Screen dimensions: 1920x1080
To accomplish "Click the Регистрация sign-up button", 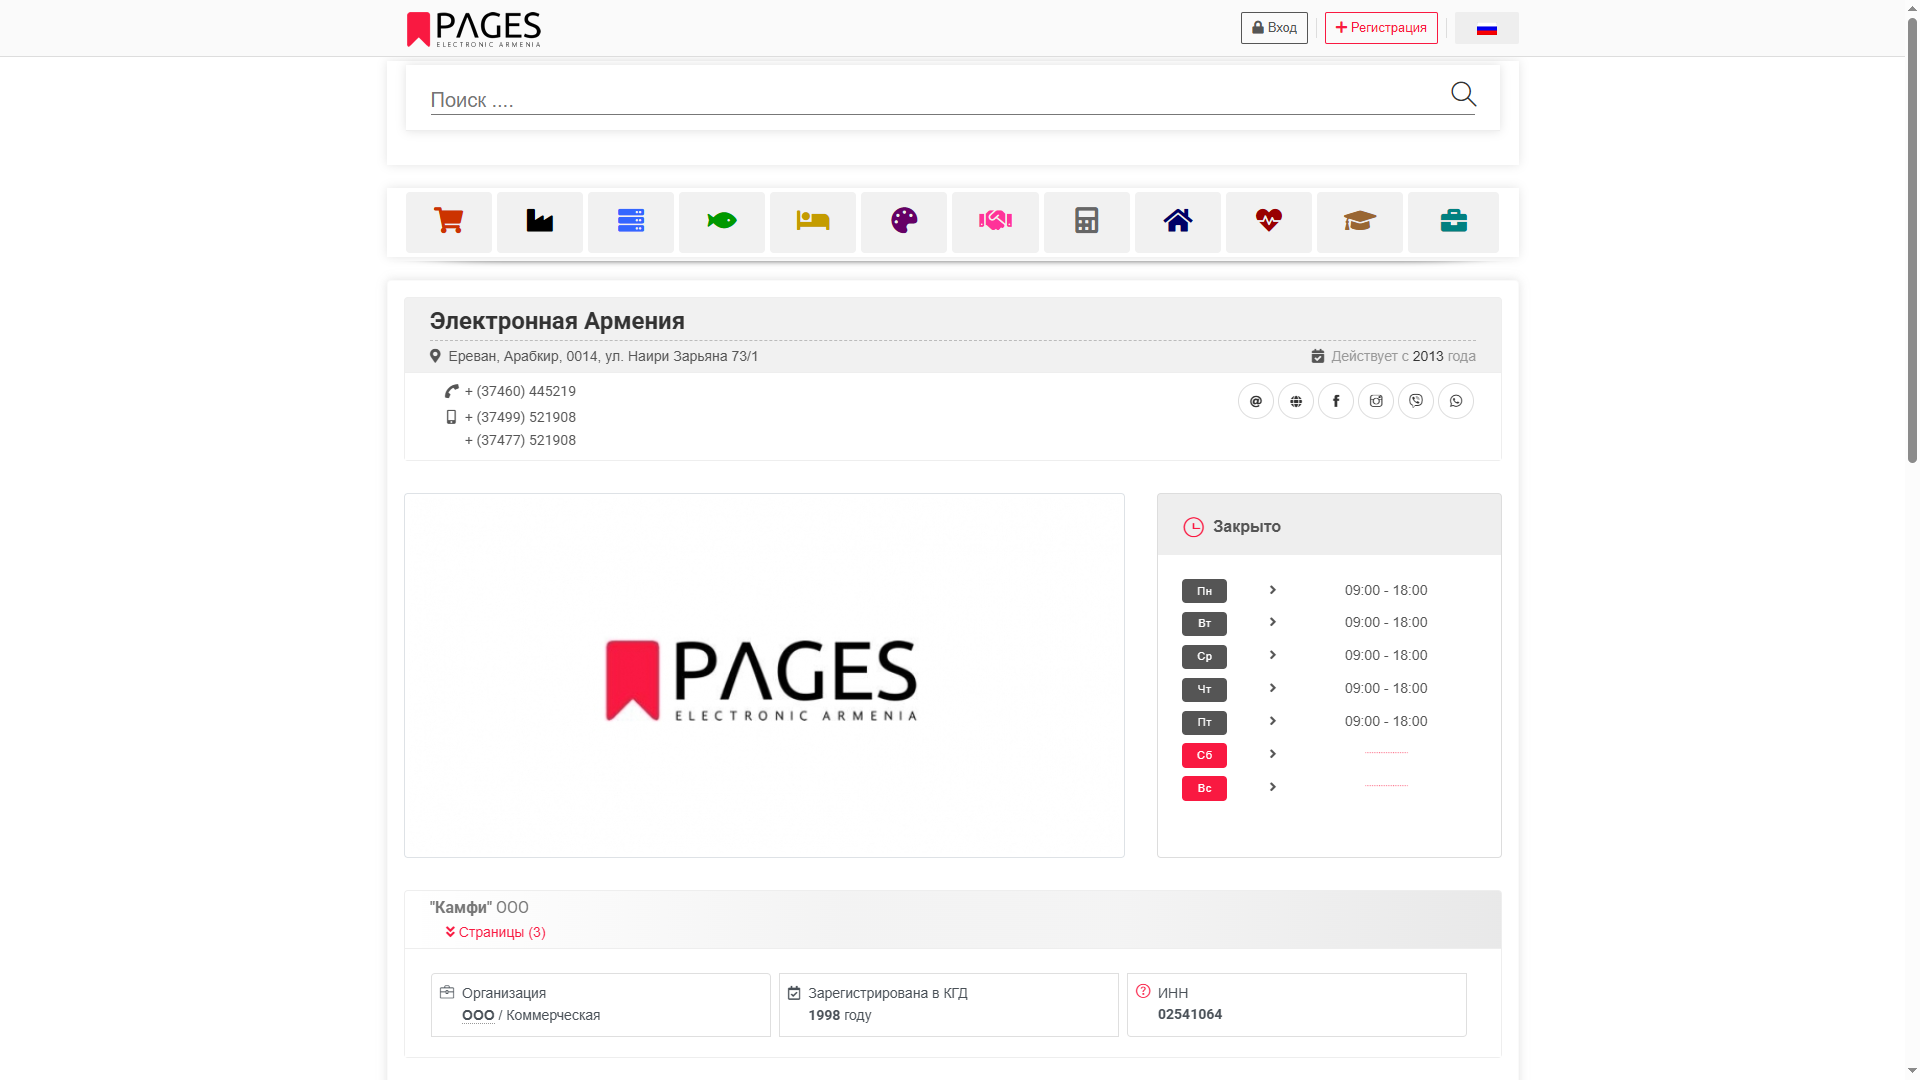I will click(x=1381, y=28).
